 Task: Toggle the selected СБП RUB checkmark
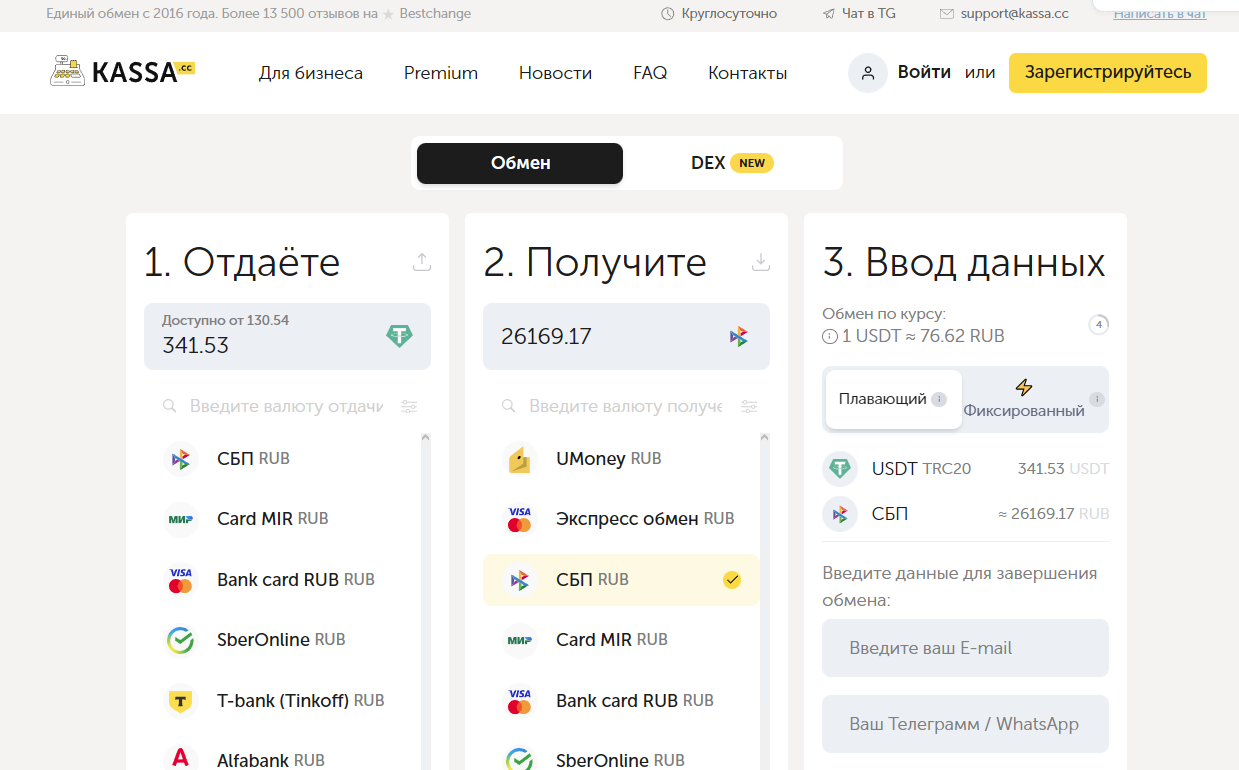(732, 580)
